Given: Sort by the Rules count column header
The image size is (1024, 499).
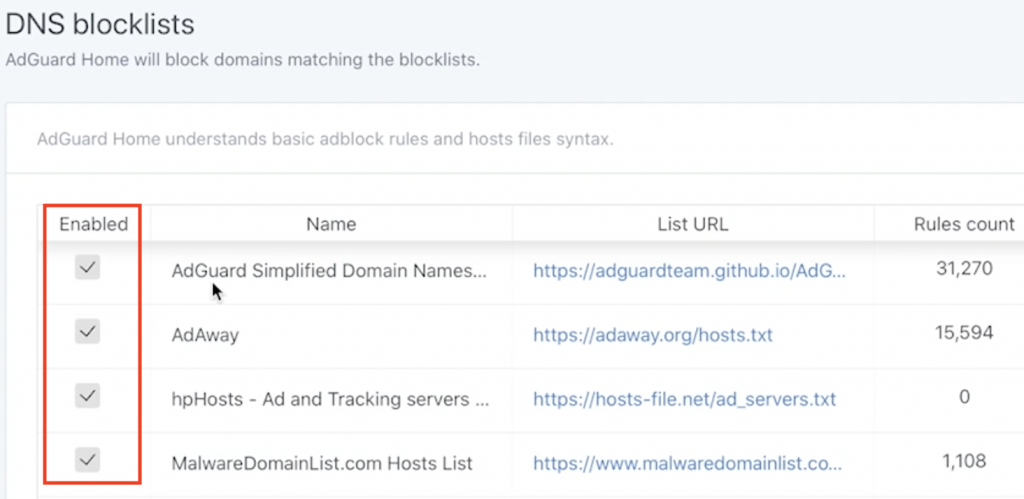Looking at the screenshot, I should point(964,225).
